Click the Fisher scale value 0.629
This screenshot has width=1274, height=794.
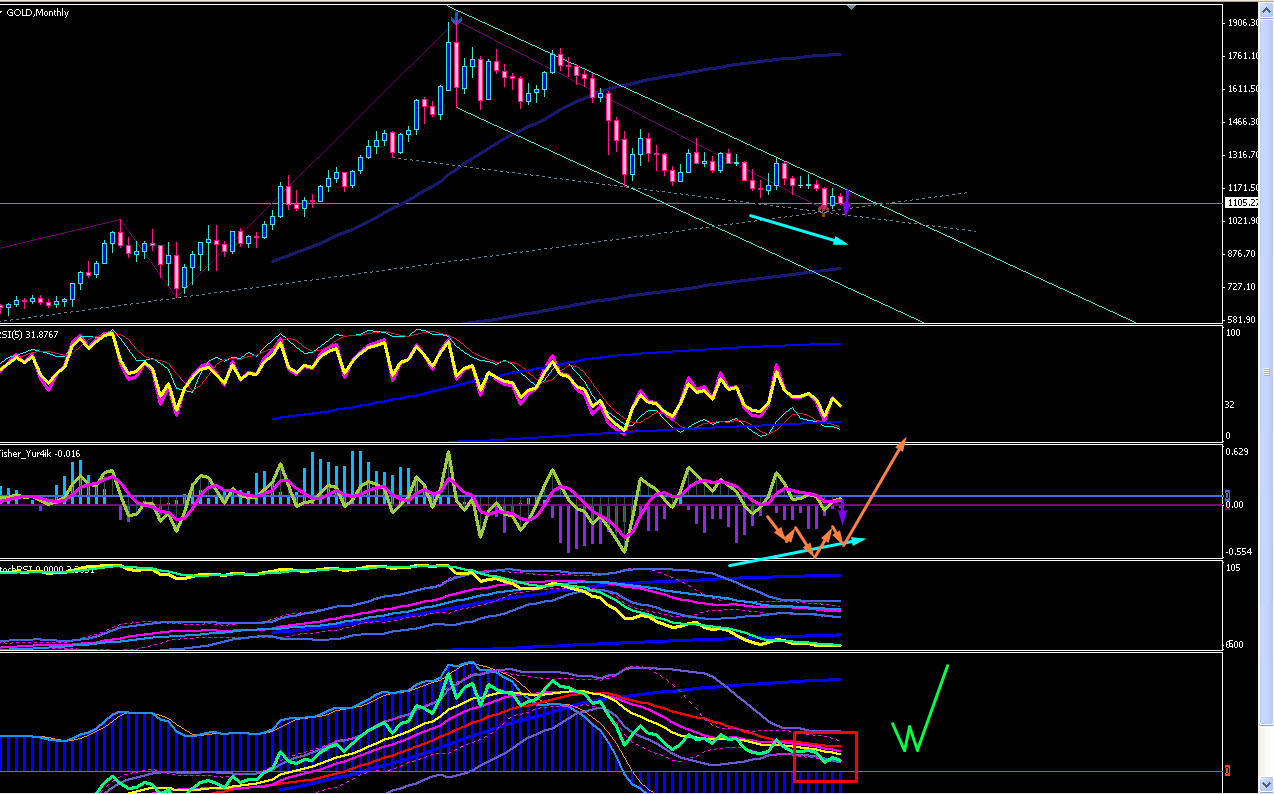tap(1239, 452)
